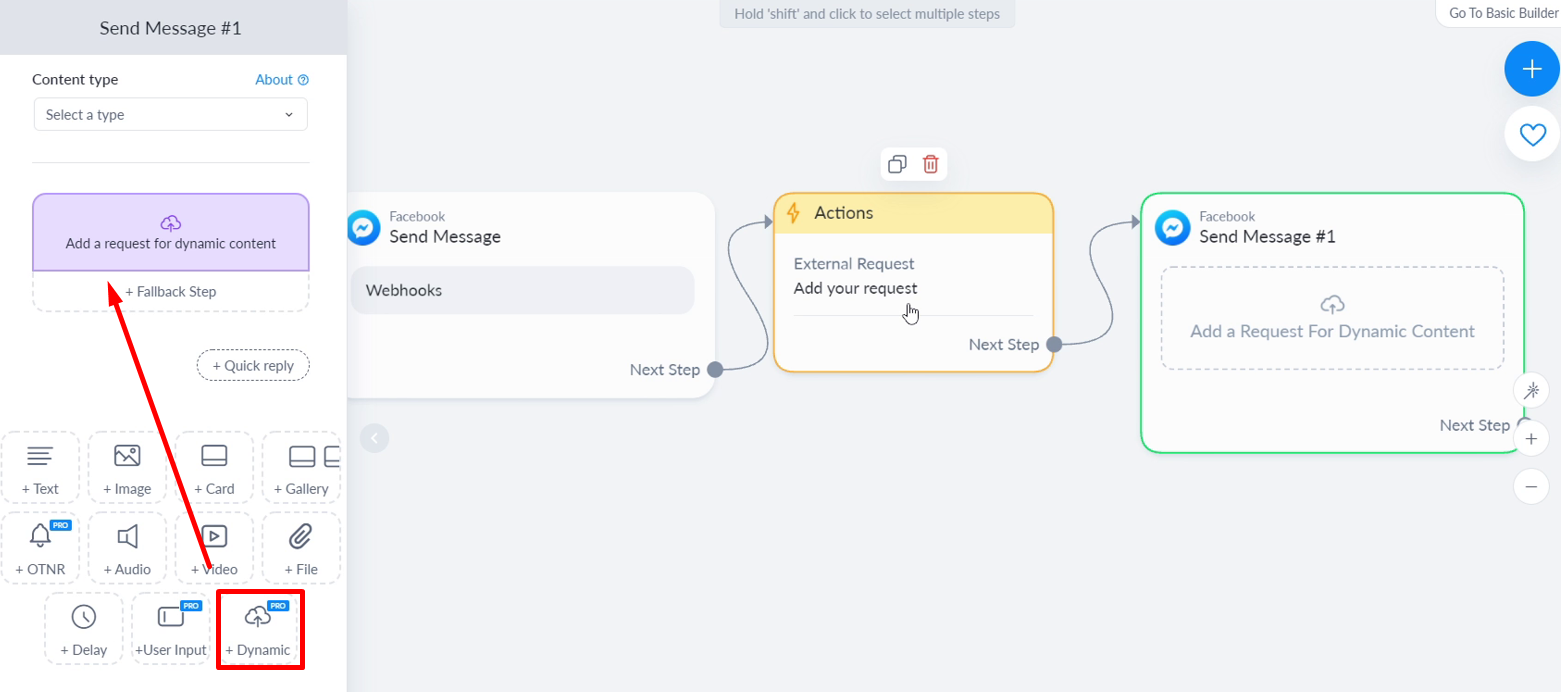
Task: Add a Text block from the sidebar
Action: click(40, 467)
